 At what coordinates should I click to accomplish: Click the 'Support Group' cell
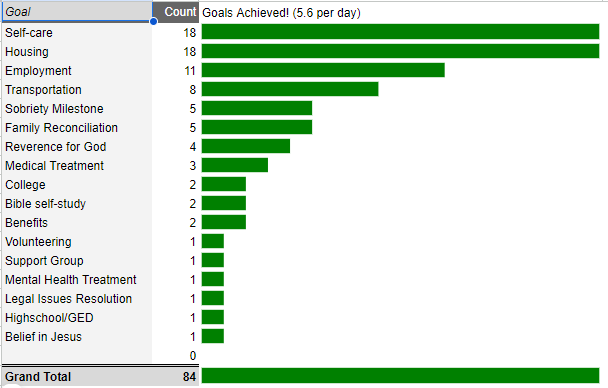point(77,260)
